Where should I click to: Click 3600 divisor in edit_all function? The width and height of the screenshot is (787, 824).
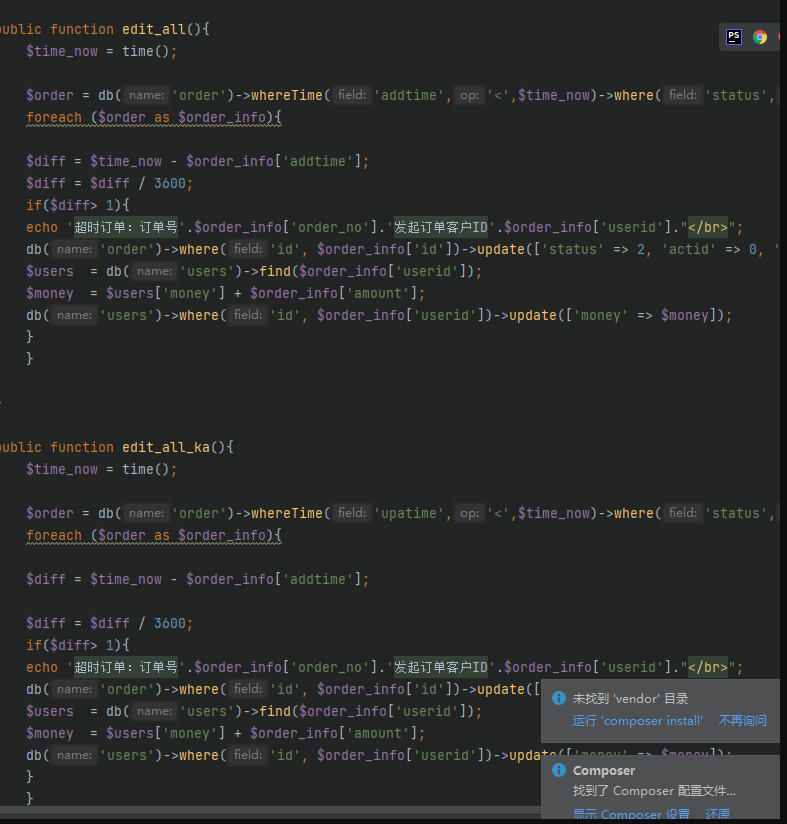coord(170,183)
